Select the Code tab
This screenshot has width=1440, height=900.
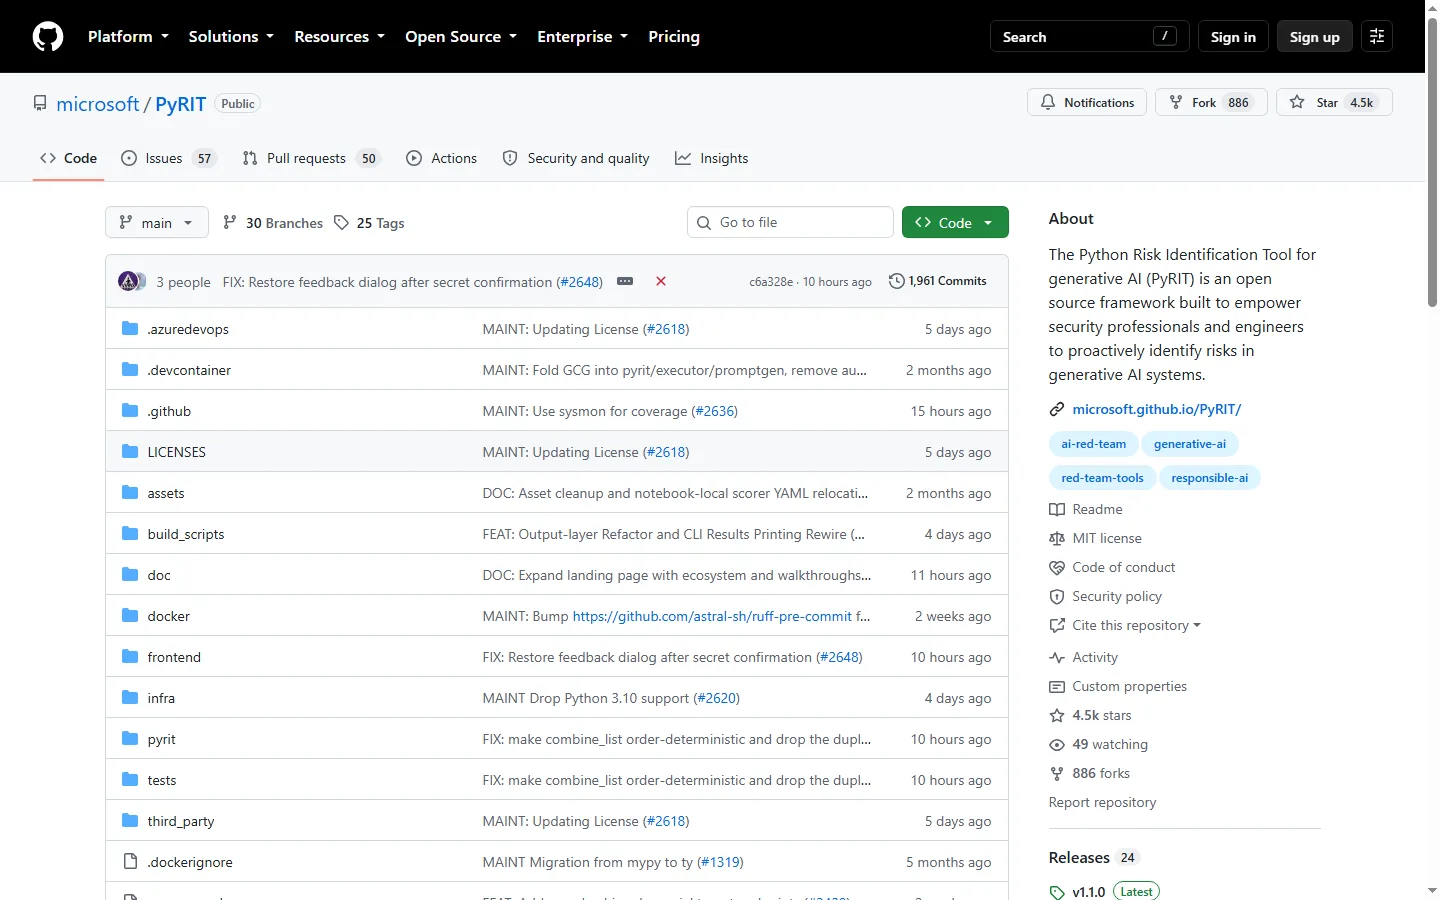point(68,158)
